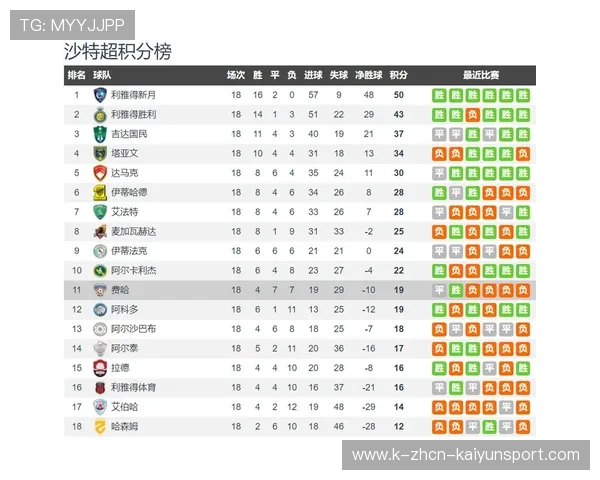Click the 利雅得新月 team logo
This screenshot has width=600, height=480.
pos(100,95)
